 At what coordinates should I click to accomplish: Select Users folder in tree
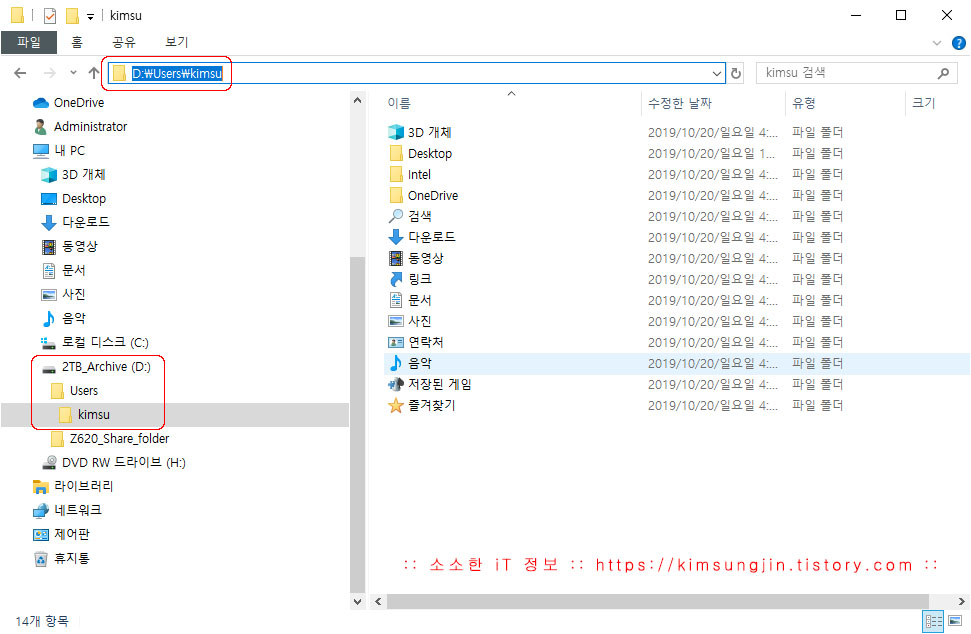click(x=74, y=391)
